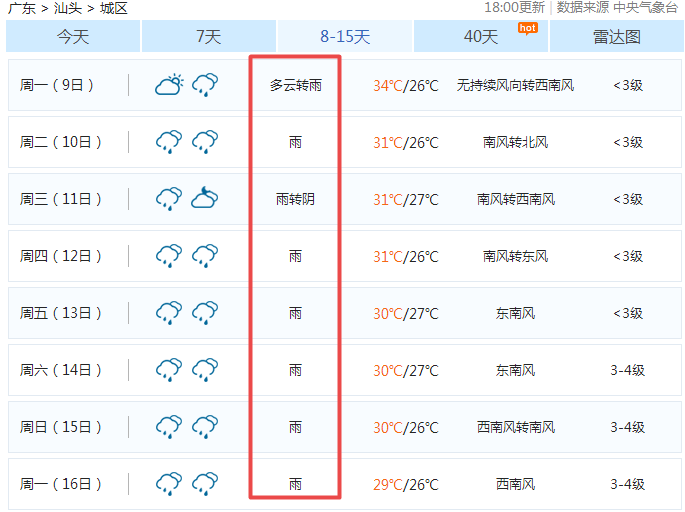685x512 pixels.
Task: Click the 雨 description in 周二 10日 row
Action: 295,142
